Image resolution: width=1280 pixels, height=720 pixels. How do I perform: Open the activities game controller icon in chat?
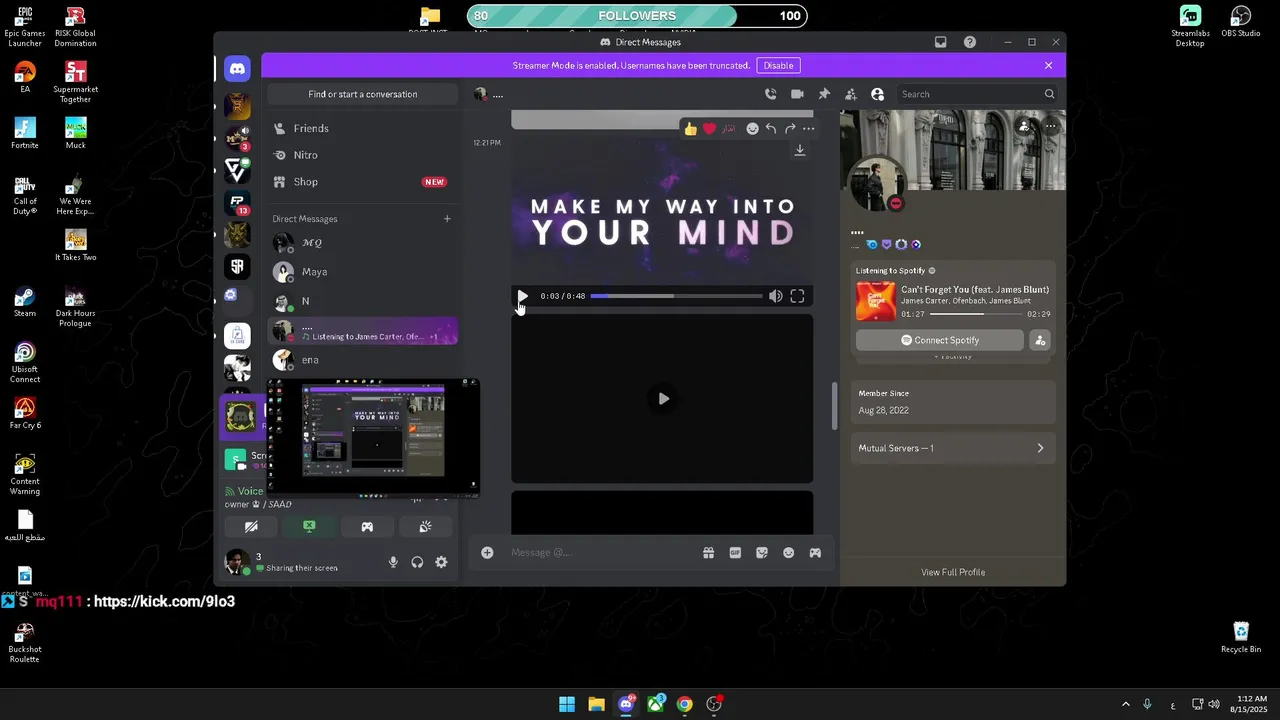pyautogui.click(x=815, y=552)
